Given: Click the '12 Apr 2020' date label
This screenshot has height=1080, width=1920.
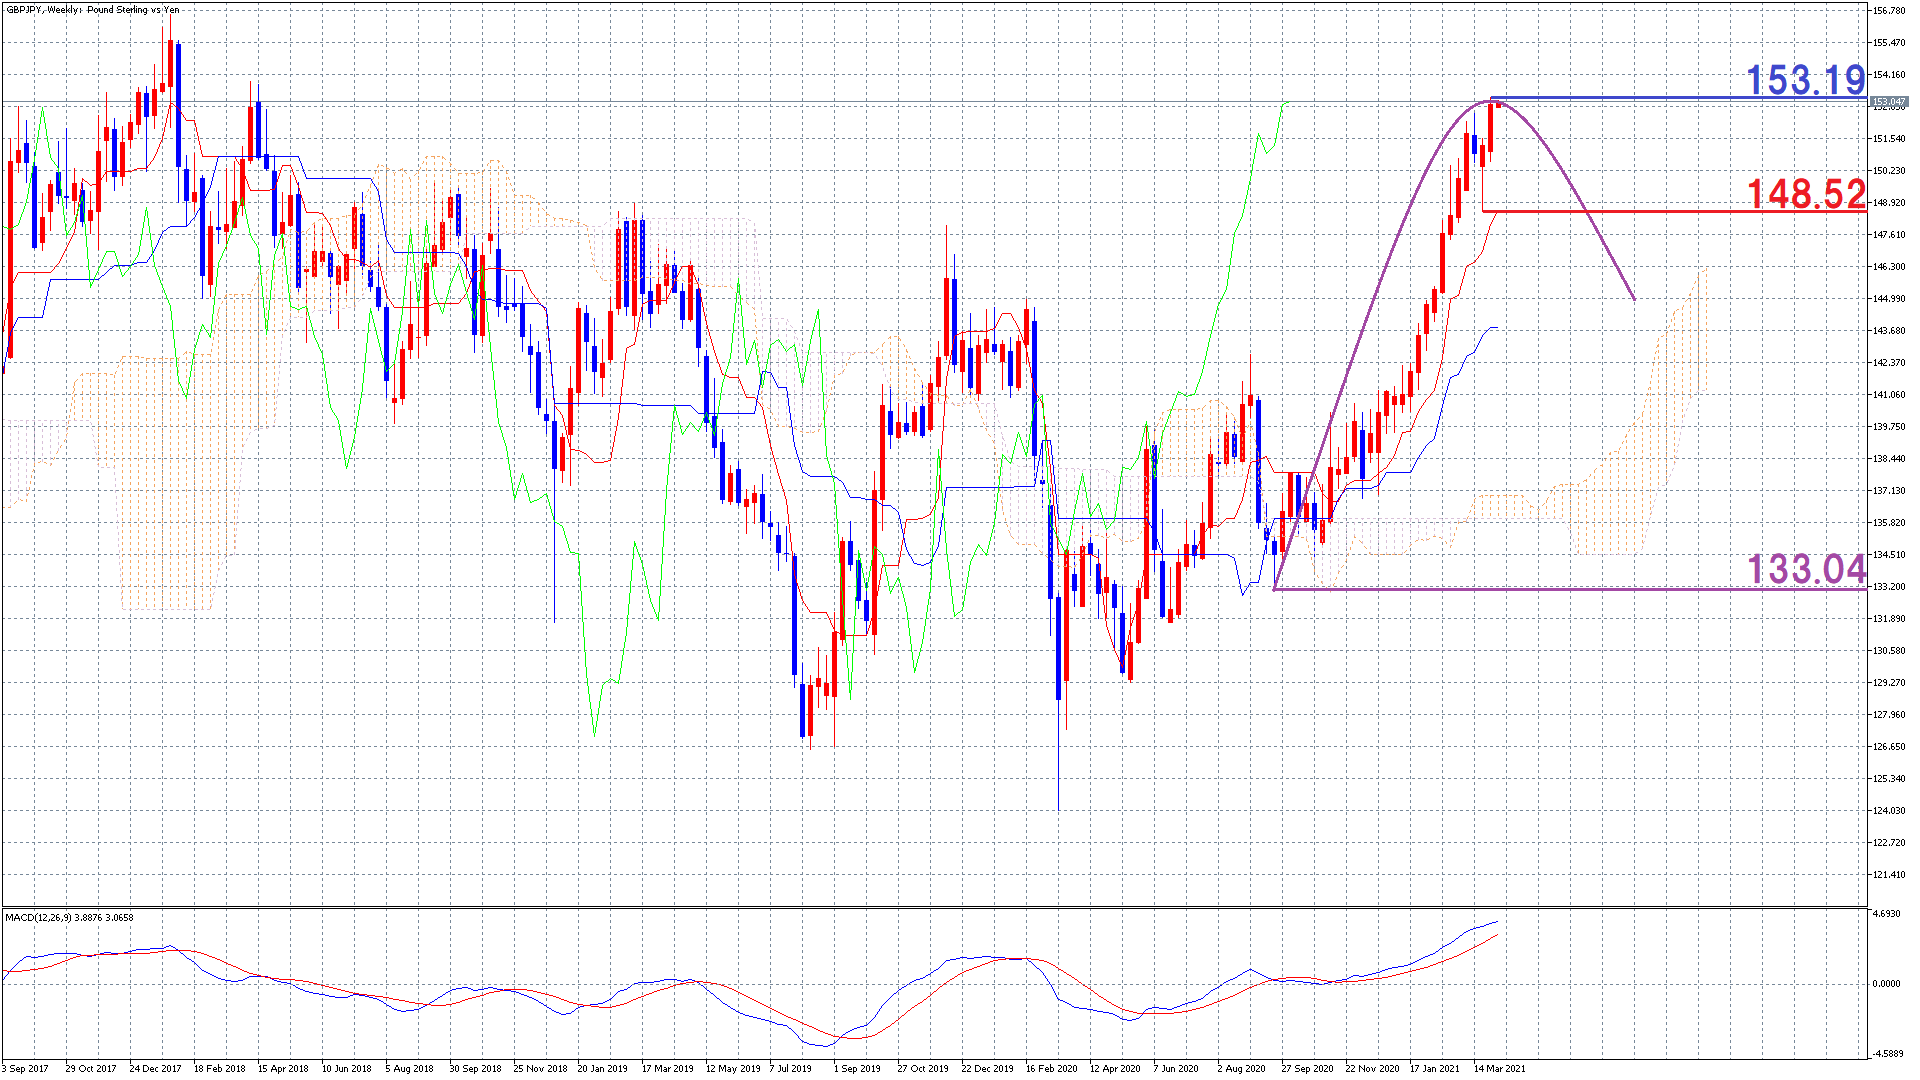Looking at the screenshot, I should click(1115, 1069).
